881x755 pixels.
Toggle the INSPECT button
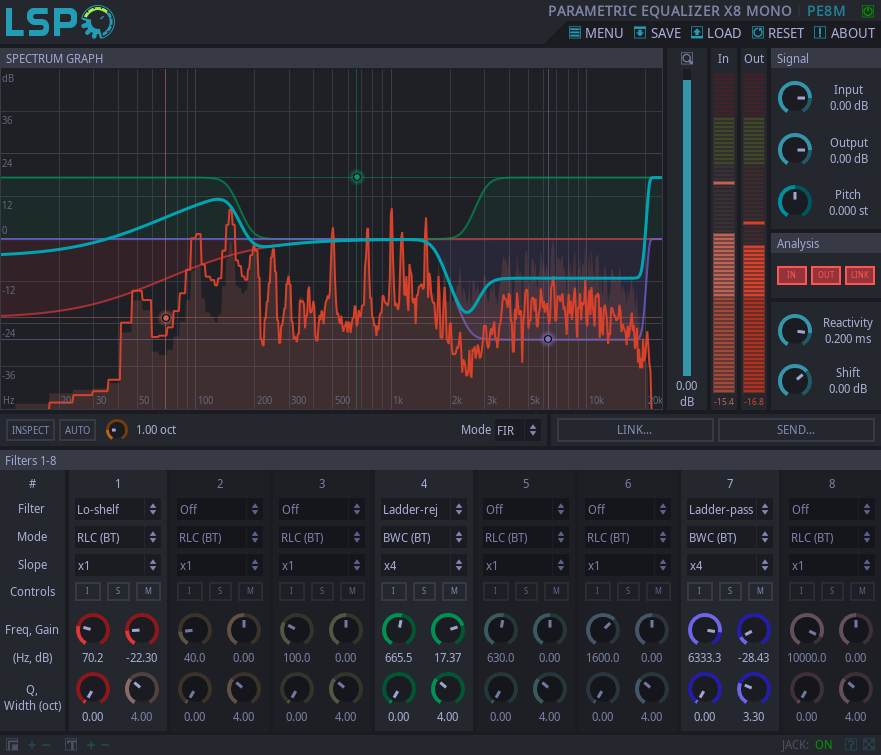[x=30, y=430]
